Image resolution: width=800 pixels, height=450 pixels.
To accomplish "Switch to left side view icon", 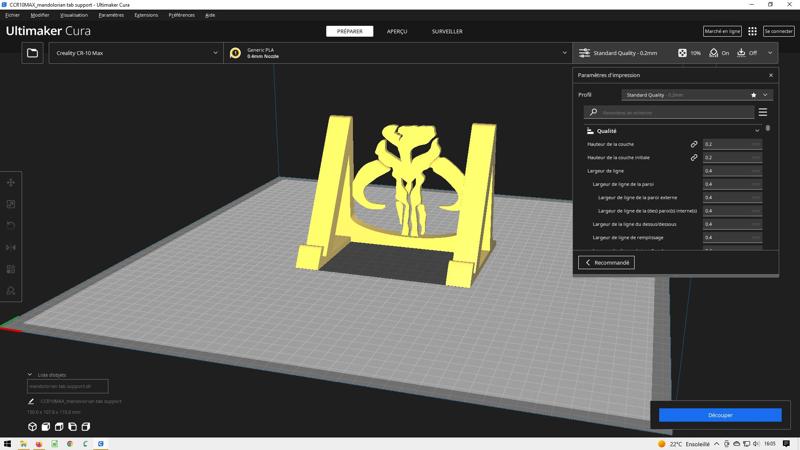I will [x=72, y=427].
